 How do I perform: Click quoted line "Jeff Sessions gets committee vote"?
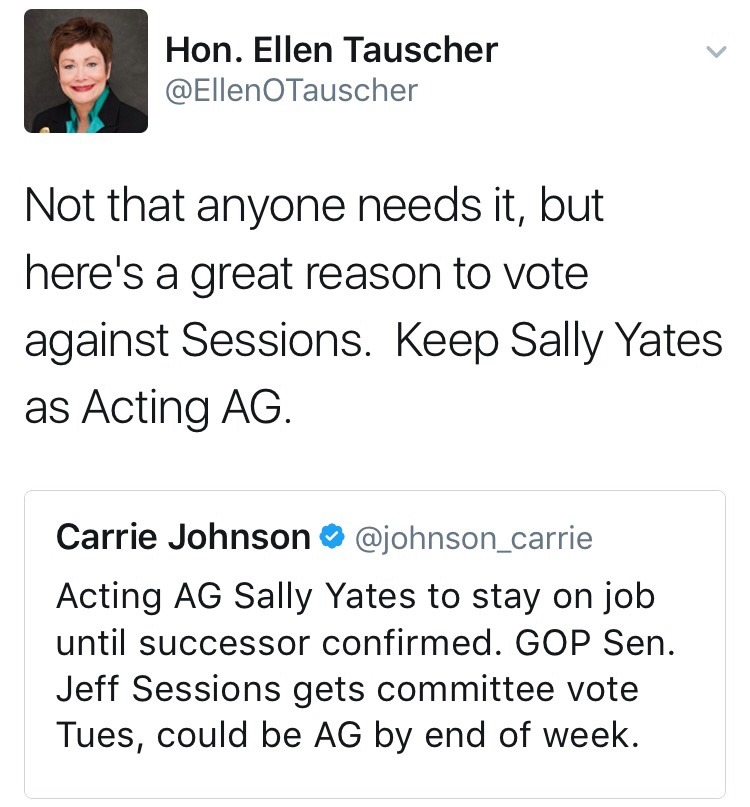[347, 690]
